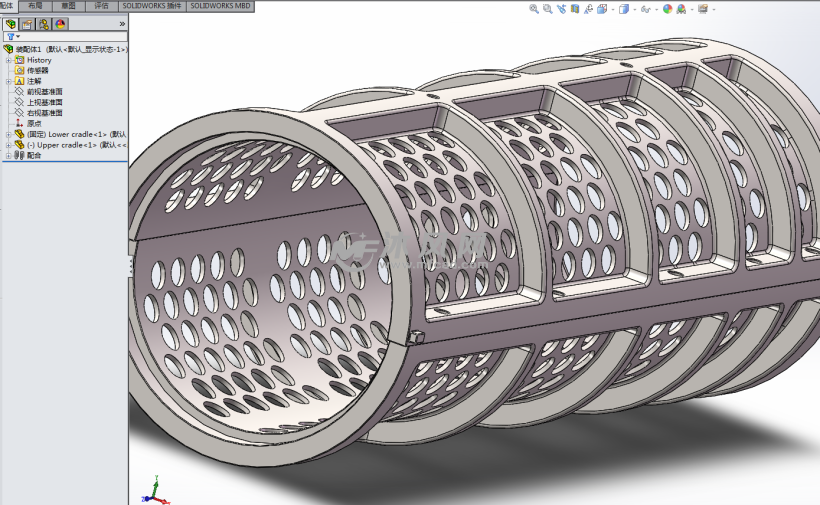Viewport: 820px width, 505px height.
Task: Open the tree filter funnel dropdown
Action: (13, 36)
